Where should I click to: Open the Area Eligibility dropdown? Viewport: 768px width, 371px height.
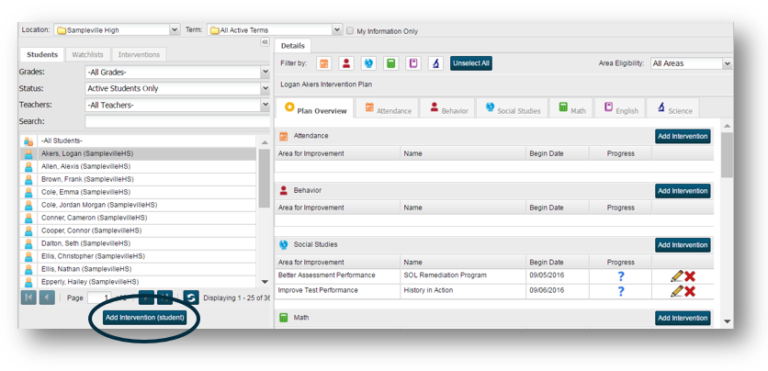691,63
